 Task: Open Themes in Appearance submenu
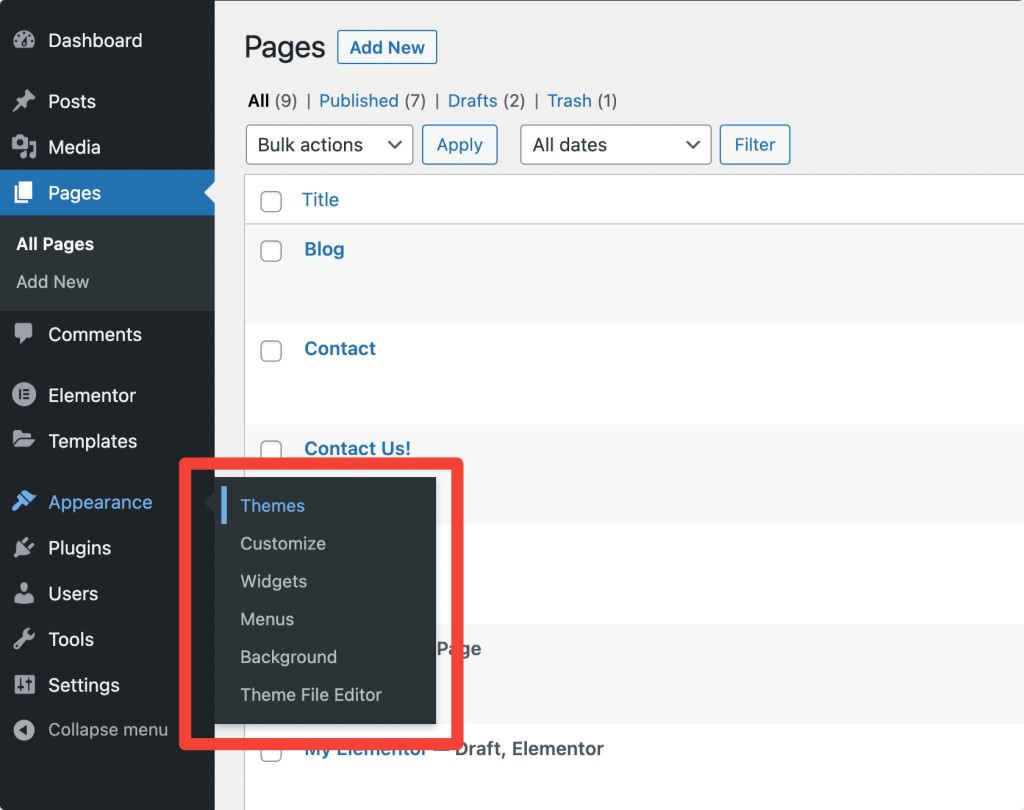(x=272, y=506)
